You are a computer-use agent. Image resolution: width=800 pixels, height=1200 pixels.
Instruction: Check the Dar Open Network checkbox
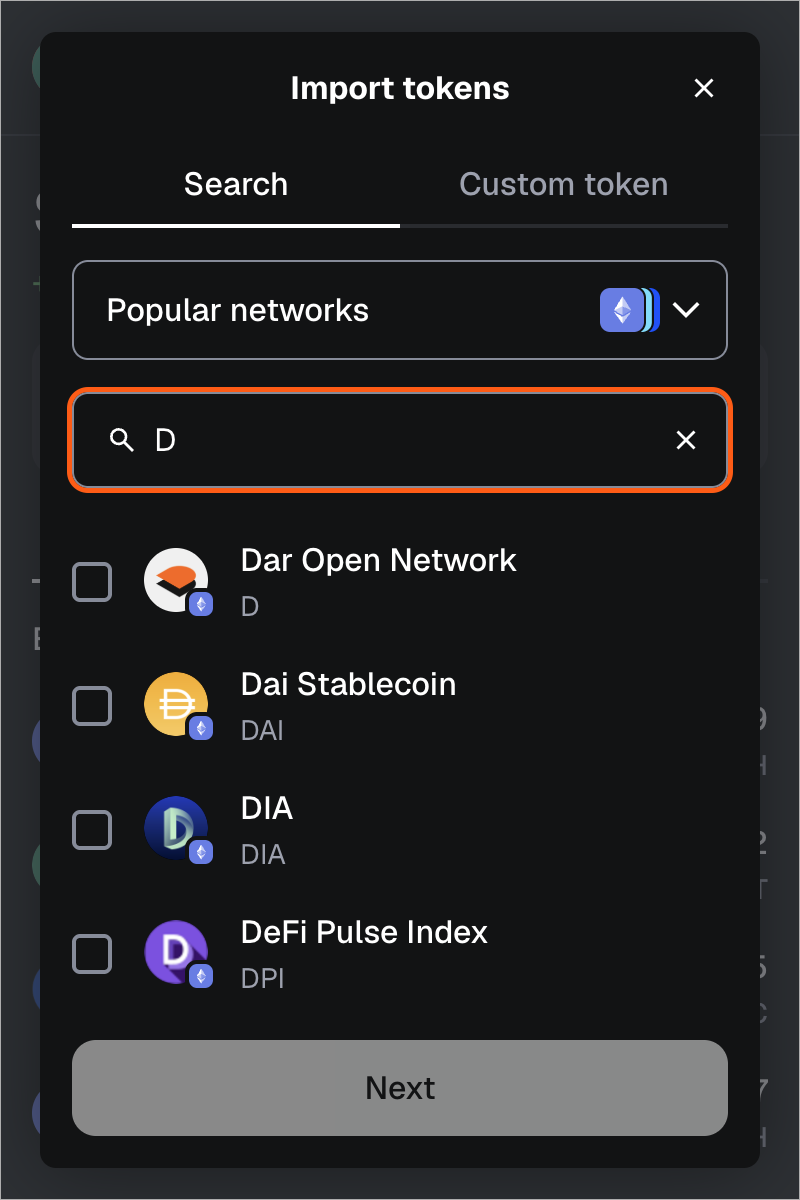click(x=92, y=582)
